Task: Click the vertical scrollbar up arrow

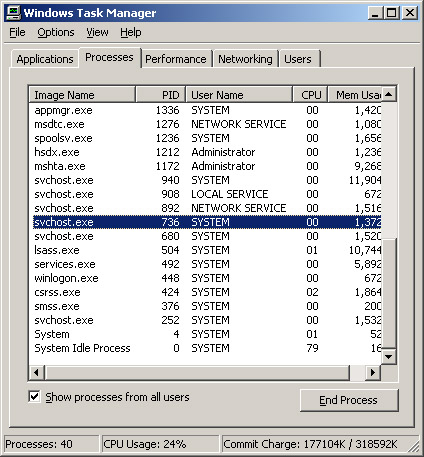Action: (x=389, y=95)
